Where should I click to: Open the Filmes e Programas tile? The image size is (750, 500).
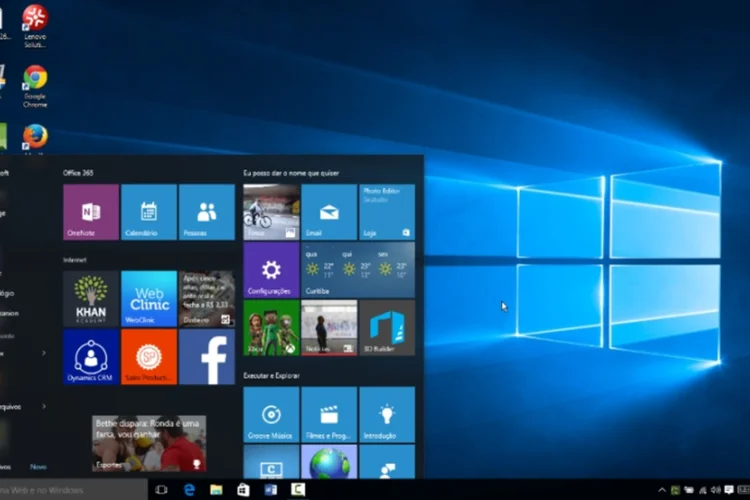[329, 414]
